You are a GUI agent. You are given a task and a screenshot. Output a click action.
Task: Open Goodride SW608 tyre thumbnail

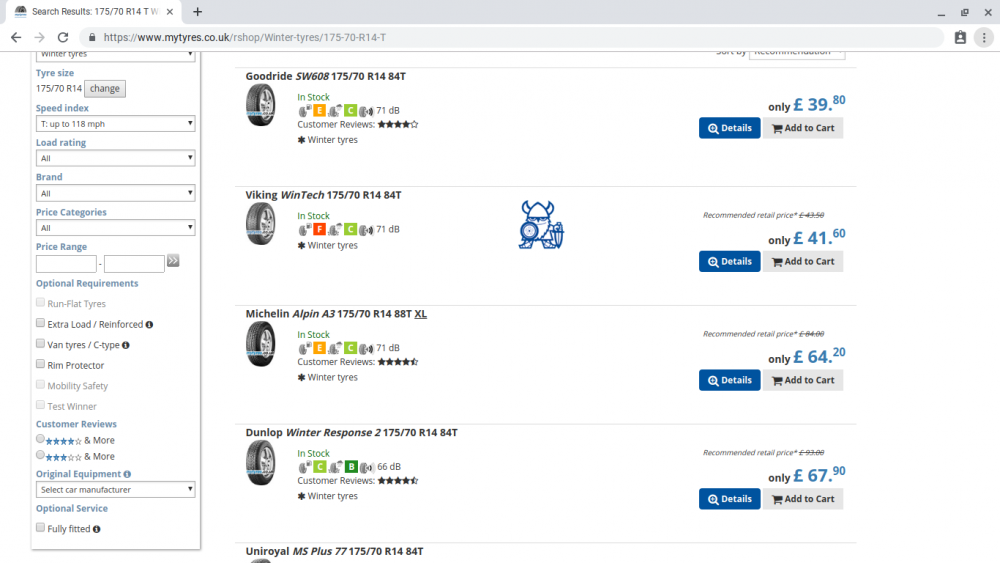(x=261, y=105)
